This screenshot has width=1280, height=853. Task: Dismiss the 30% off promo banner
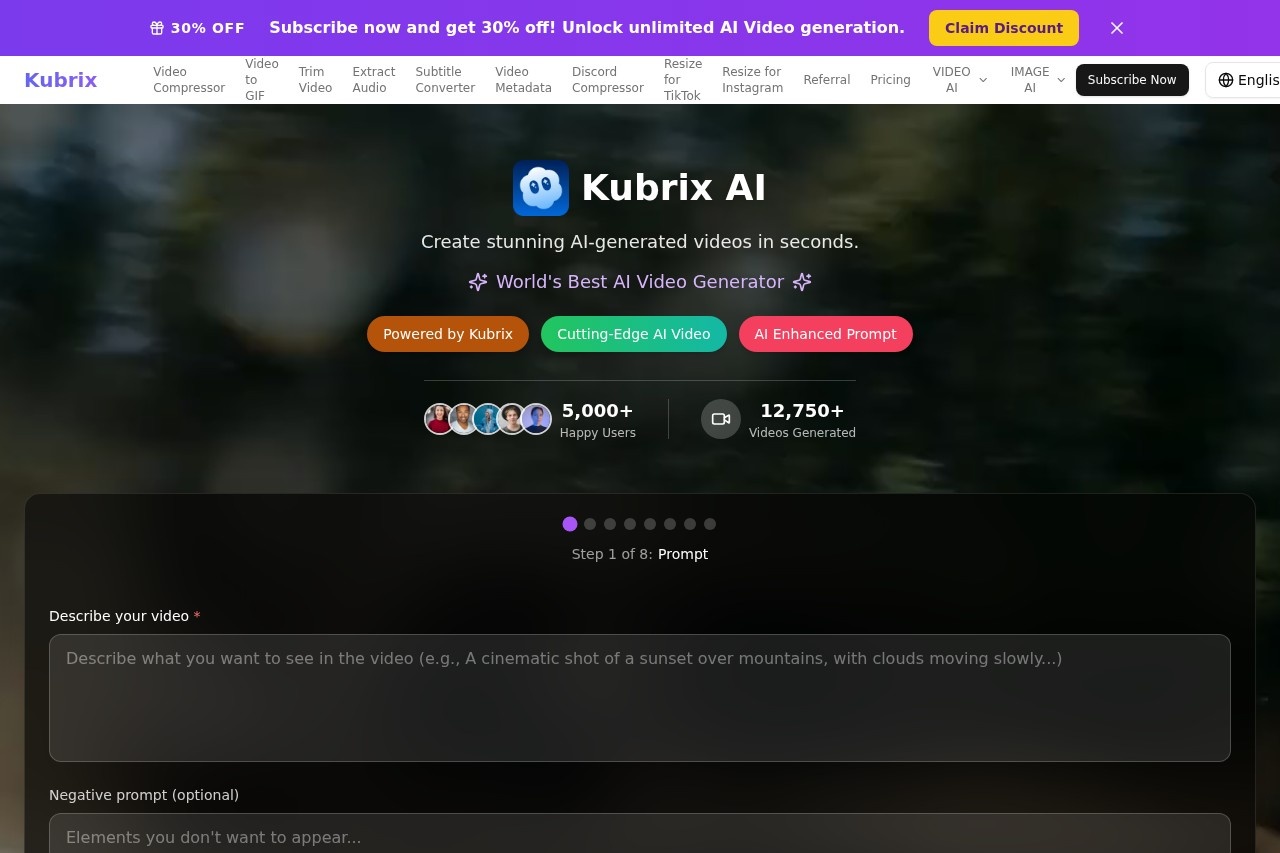[x=1117, y=28]
